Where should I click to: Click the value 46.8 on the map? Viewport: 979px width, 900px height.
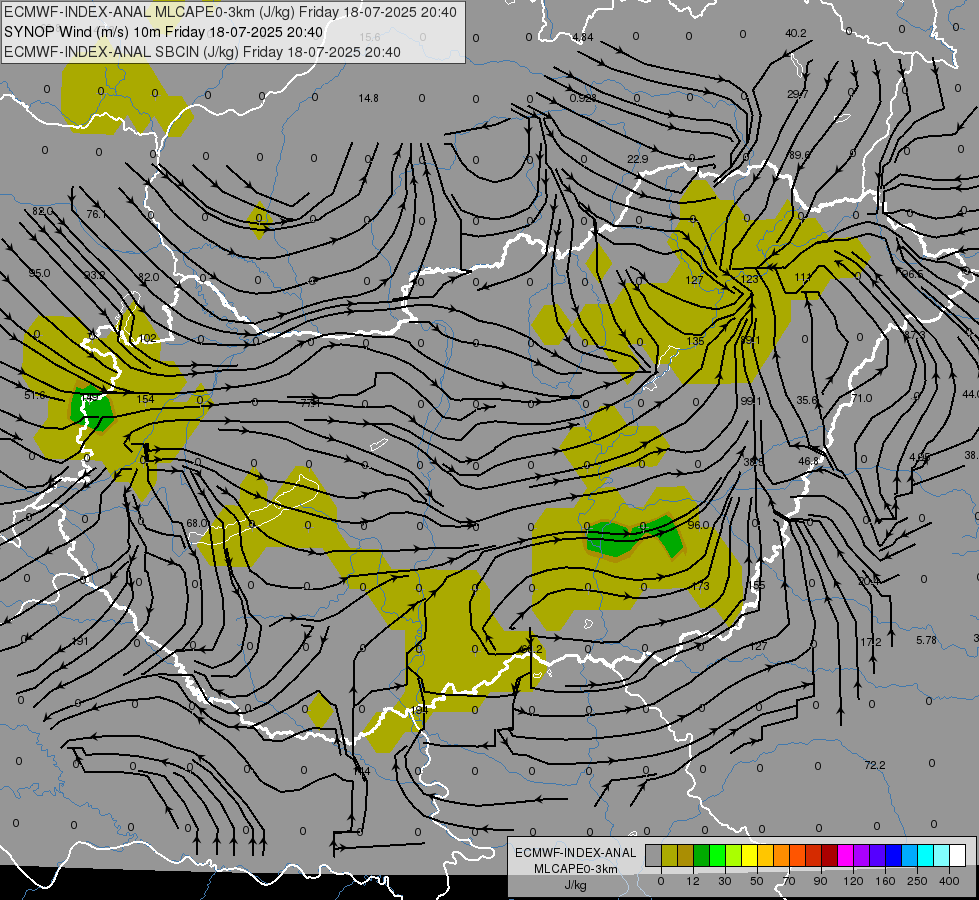point(808,461)
